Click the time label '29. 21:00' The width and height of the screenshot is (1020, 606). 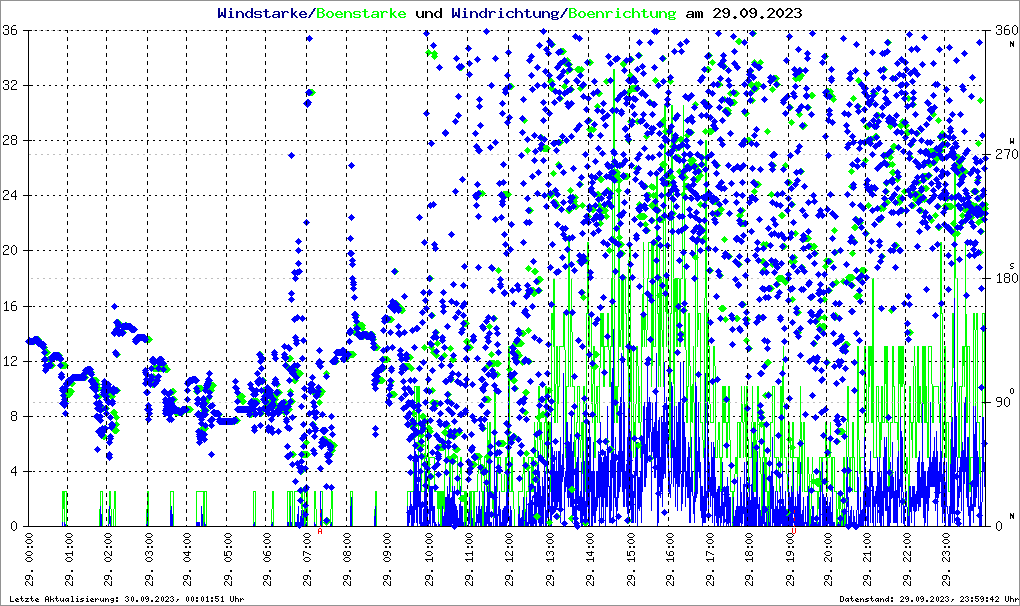pos(868,560)
